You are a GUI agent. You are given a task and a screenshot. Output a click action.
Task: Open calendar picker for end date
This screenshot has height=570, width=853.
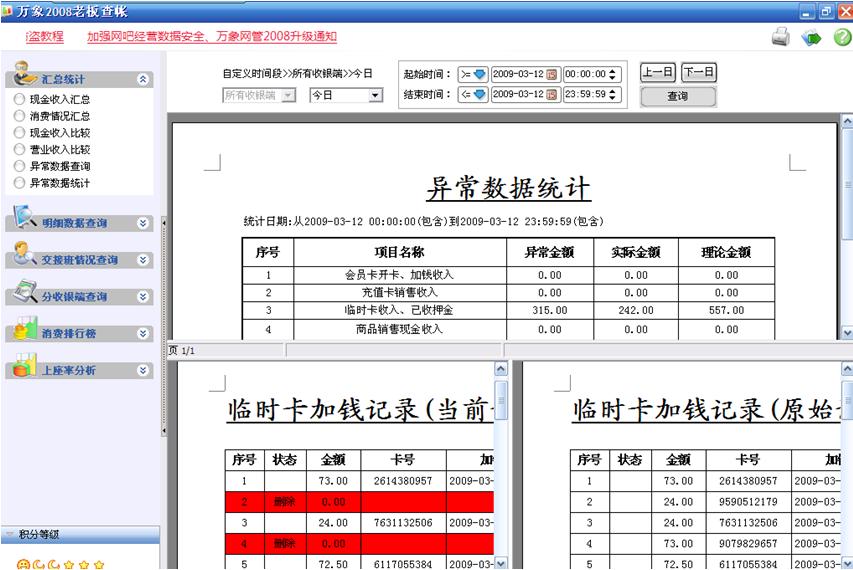point(552,95)
